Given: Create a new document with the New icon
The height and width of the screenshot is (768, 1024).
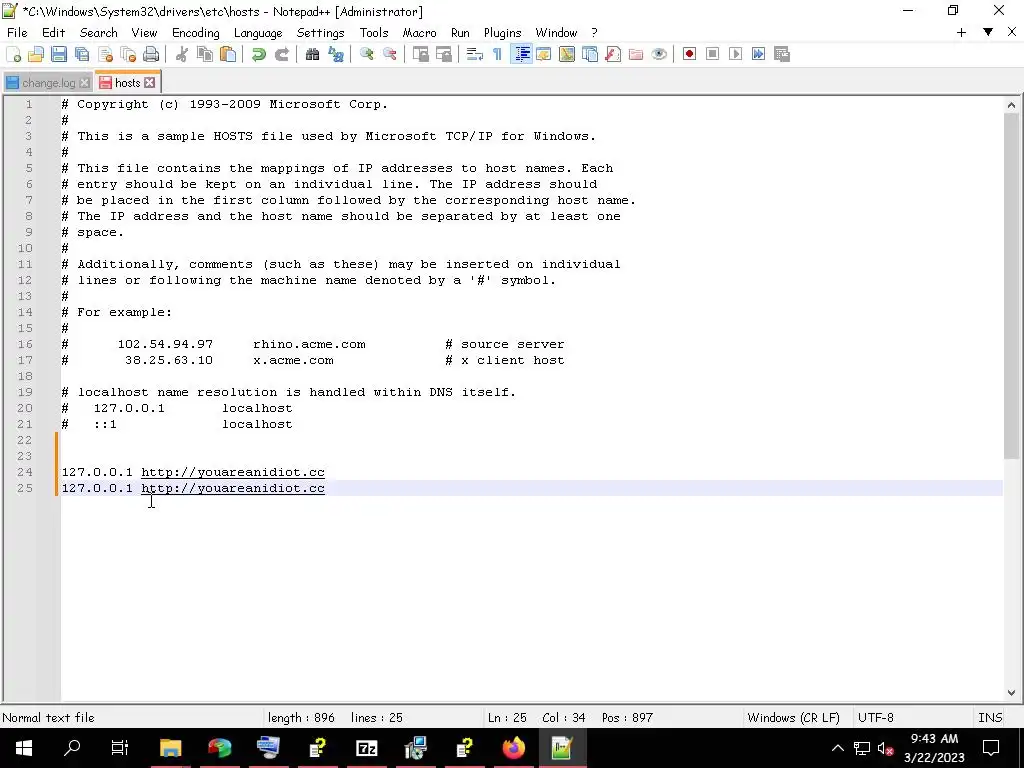Looking at the screenshot, I should pyautogui.click(x=13, y=54).
